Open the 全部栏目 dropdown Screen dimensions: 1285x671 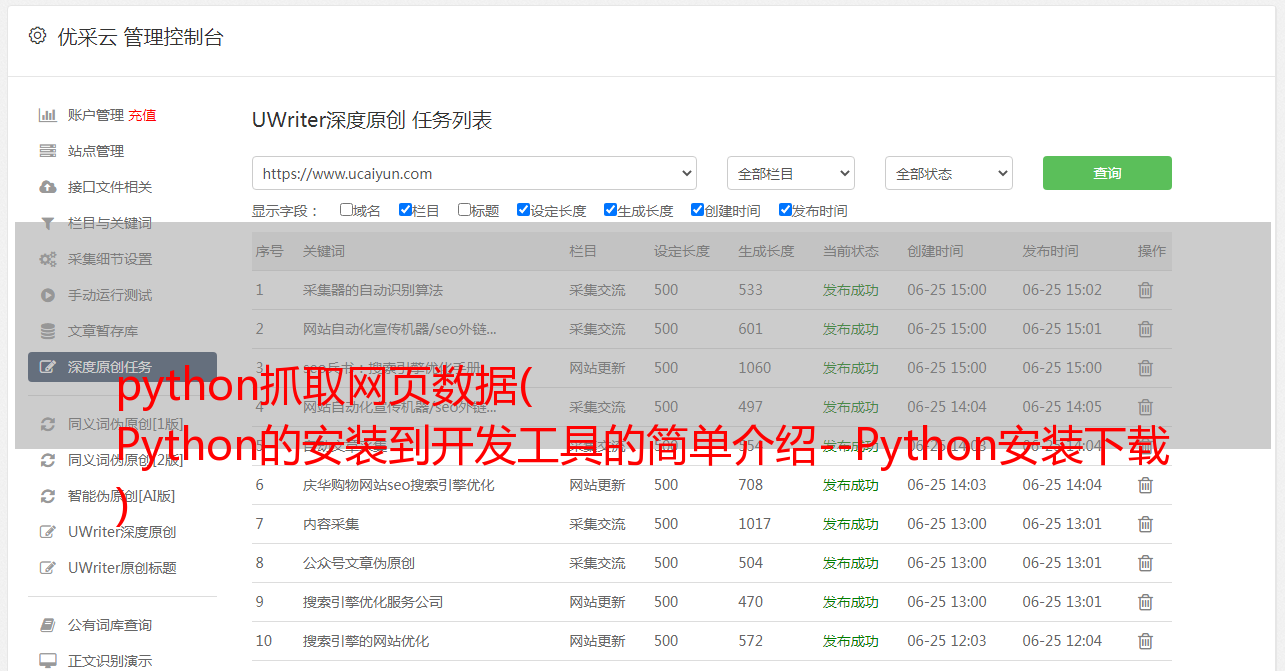(x=790, y=173)
